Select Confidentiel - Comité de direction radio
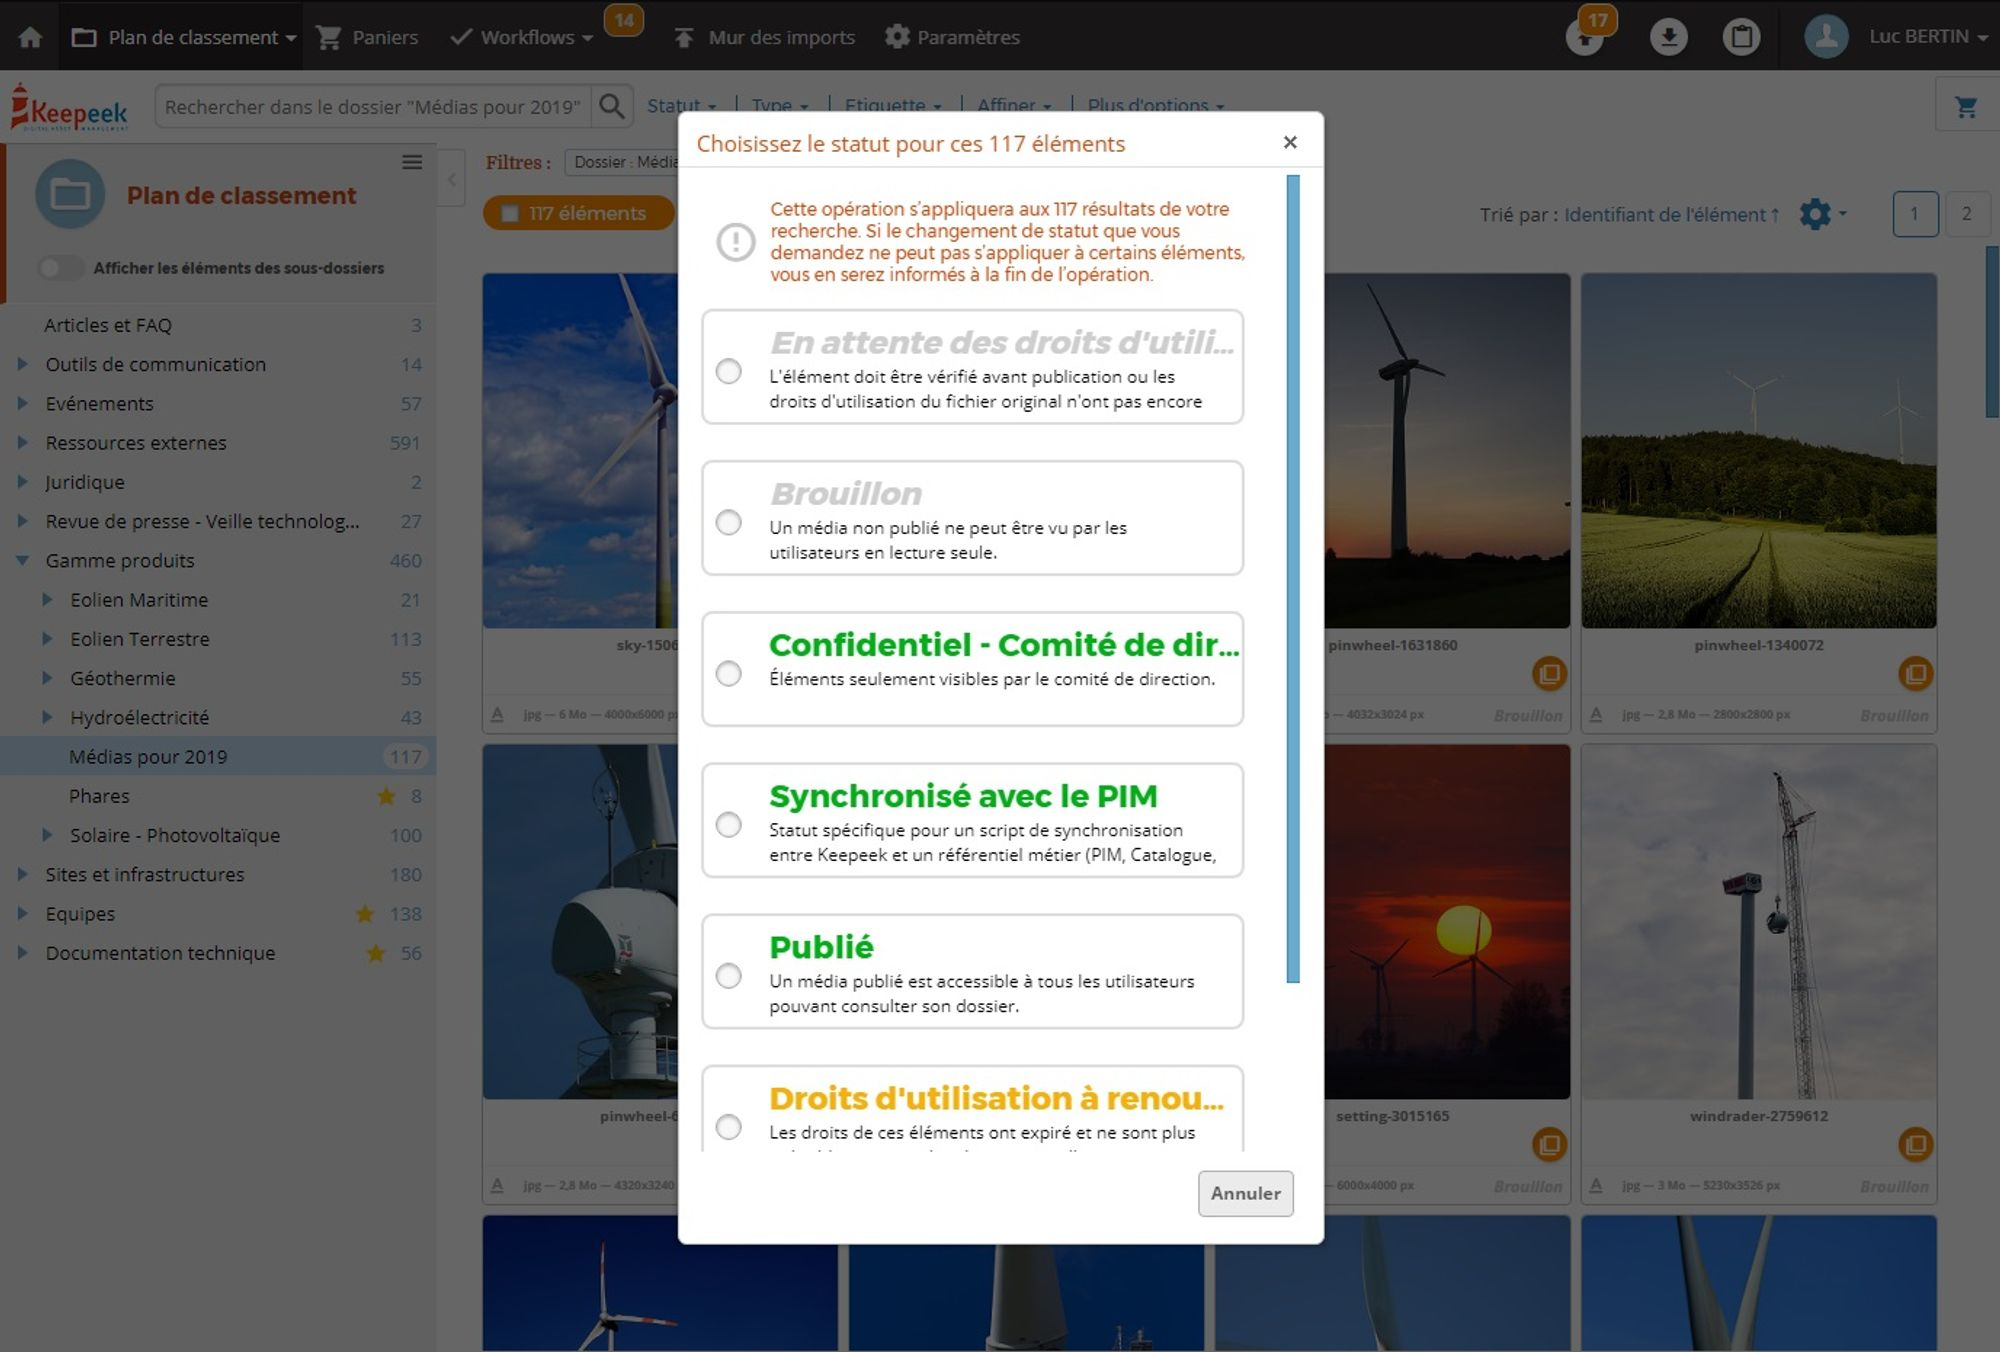This screenshot has width=2000, height=1352. pos(729,674)
